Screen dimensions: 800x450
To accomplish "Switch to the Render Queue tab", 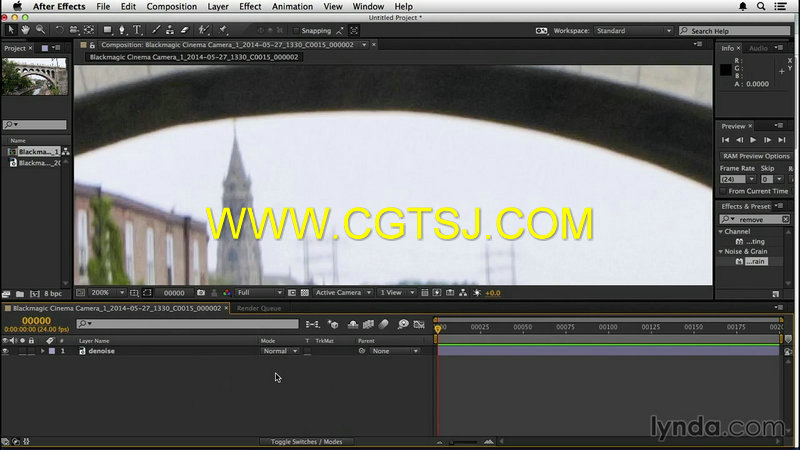I will [x=259, y=308].
